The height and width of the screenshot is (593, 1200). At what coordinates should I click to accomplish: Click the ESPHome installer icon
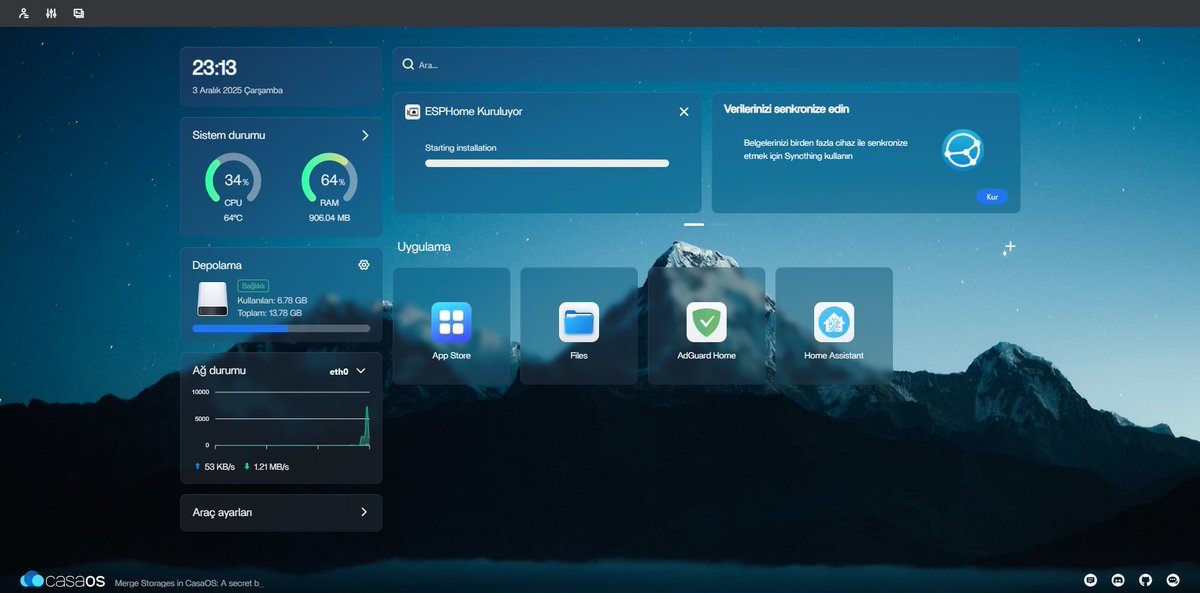click(412, 112)
